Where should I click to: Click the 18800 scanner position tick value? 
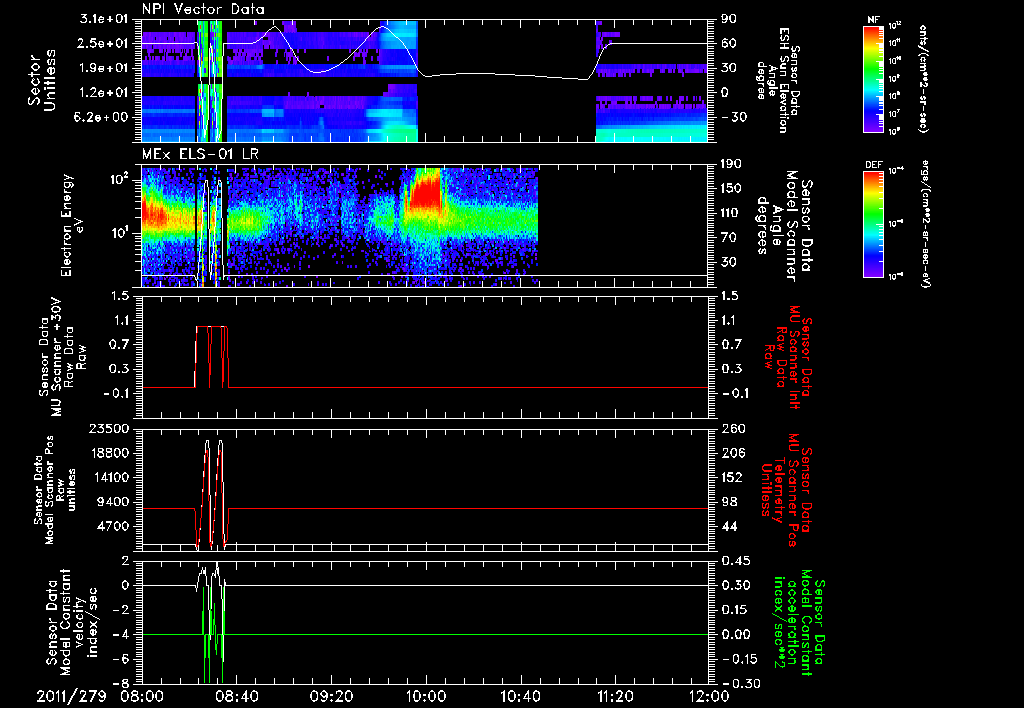[108, 453]
